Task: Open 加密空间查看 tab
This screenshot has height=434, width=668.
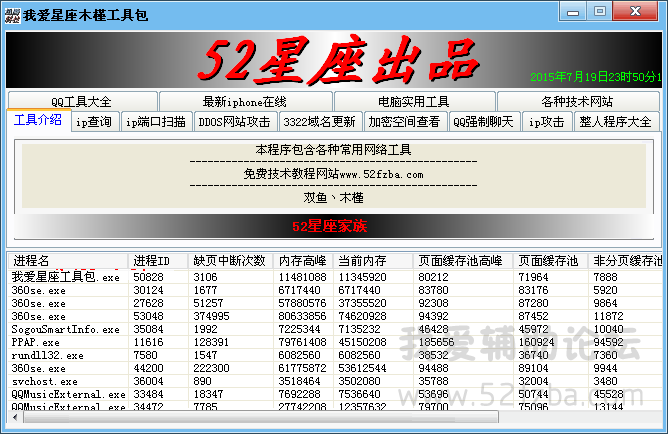Action: click(405, 122)
